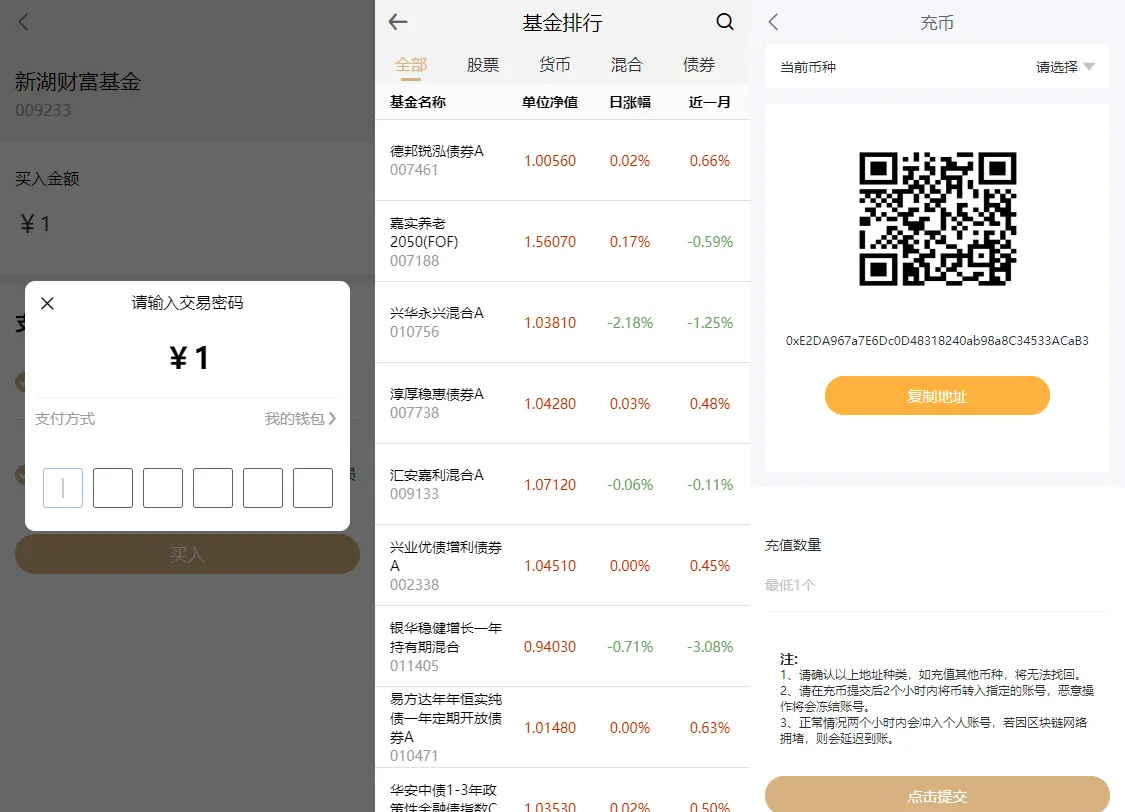Click the daily change 0.03%
The height and width of the screenshot is (812, 1125).
coord(630,404)
